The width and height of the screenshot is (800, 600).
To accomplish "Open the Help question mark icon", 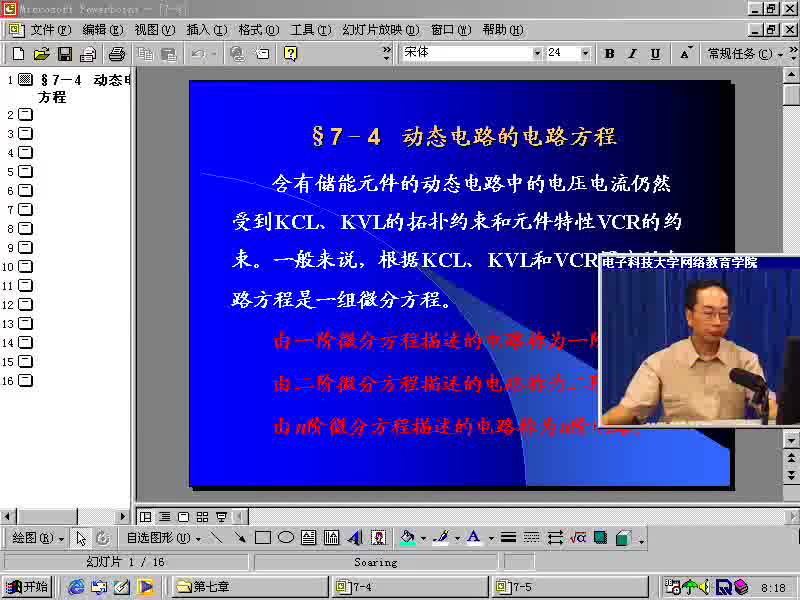I will pyautogui.click(x=290, y=54).
